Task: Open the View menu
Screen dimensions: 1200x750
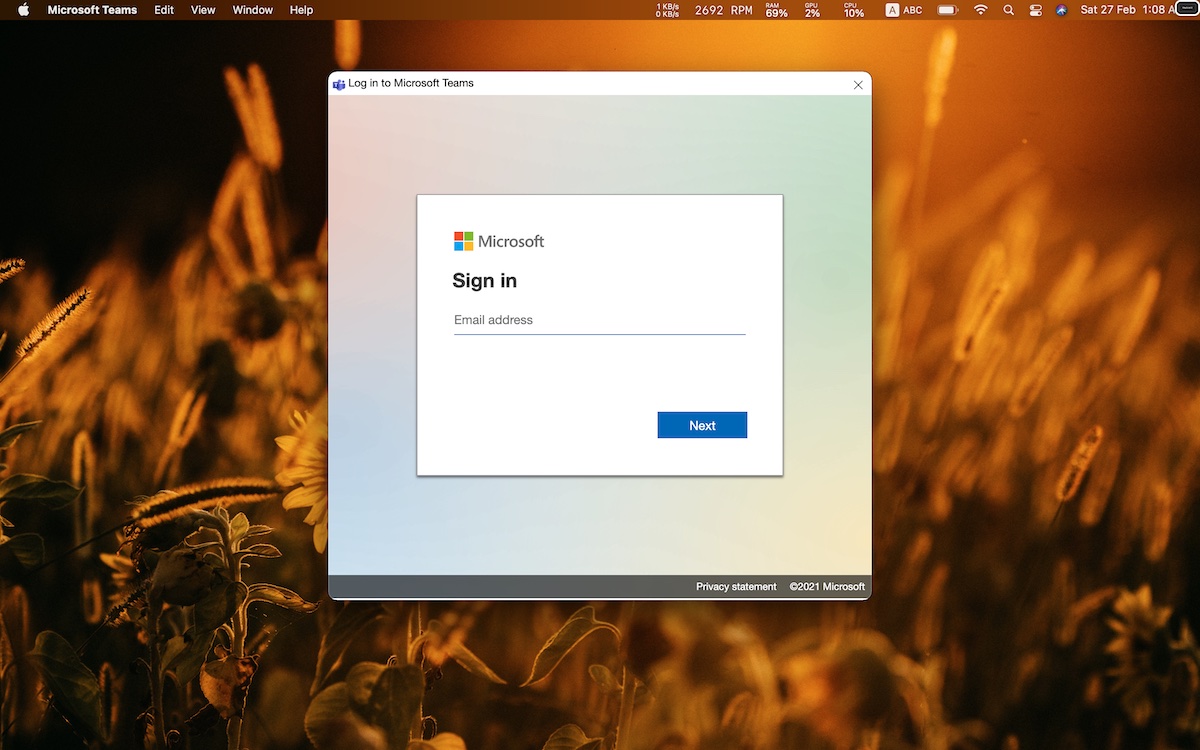Action: [203, 10]
